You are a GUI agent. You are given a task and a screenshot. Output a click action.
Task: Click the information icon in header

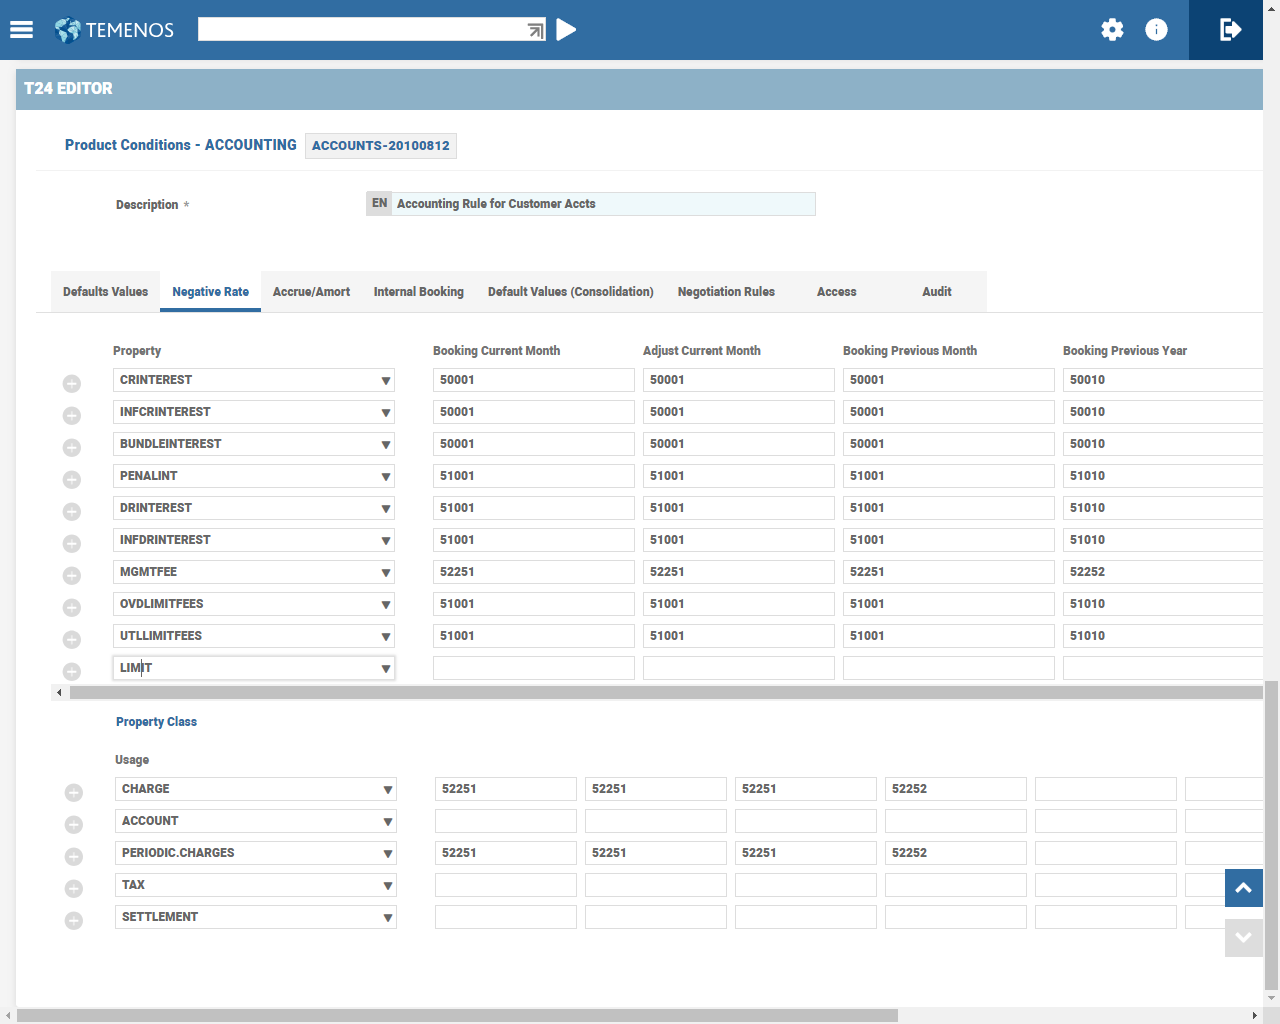(1156, 30)
